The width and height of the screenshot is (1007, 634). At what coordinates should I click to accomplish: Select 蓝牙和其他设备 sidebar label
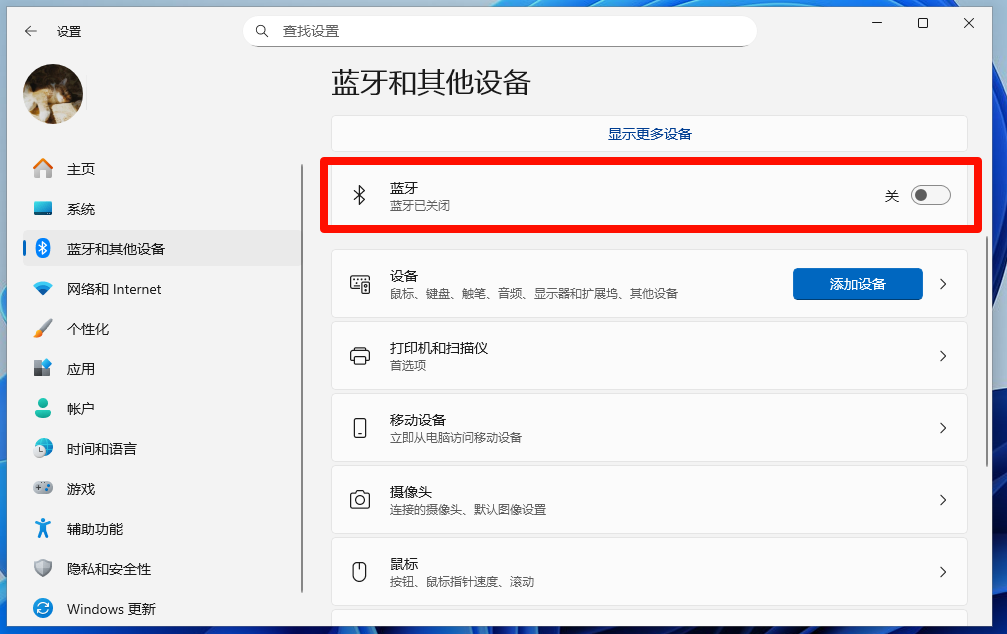pyautogui.click(x=116, y=249)
